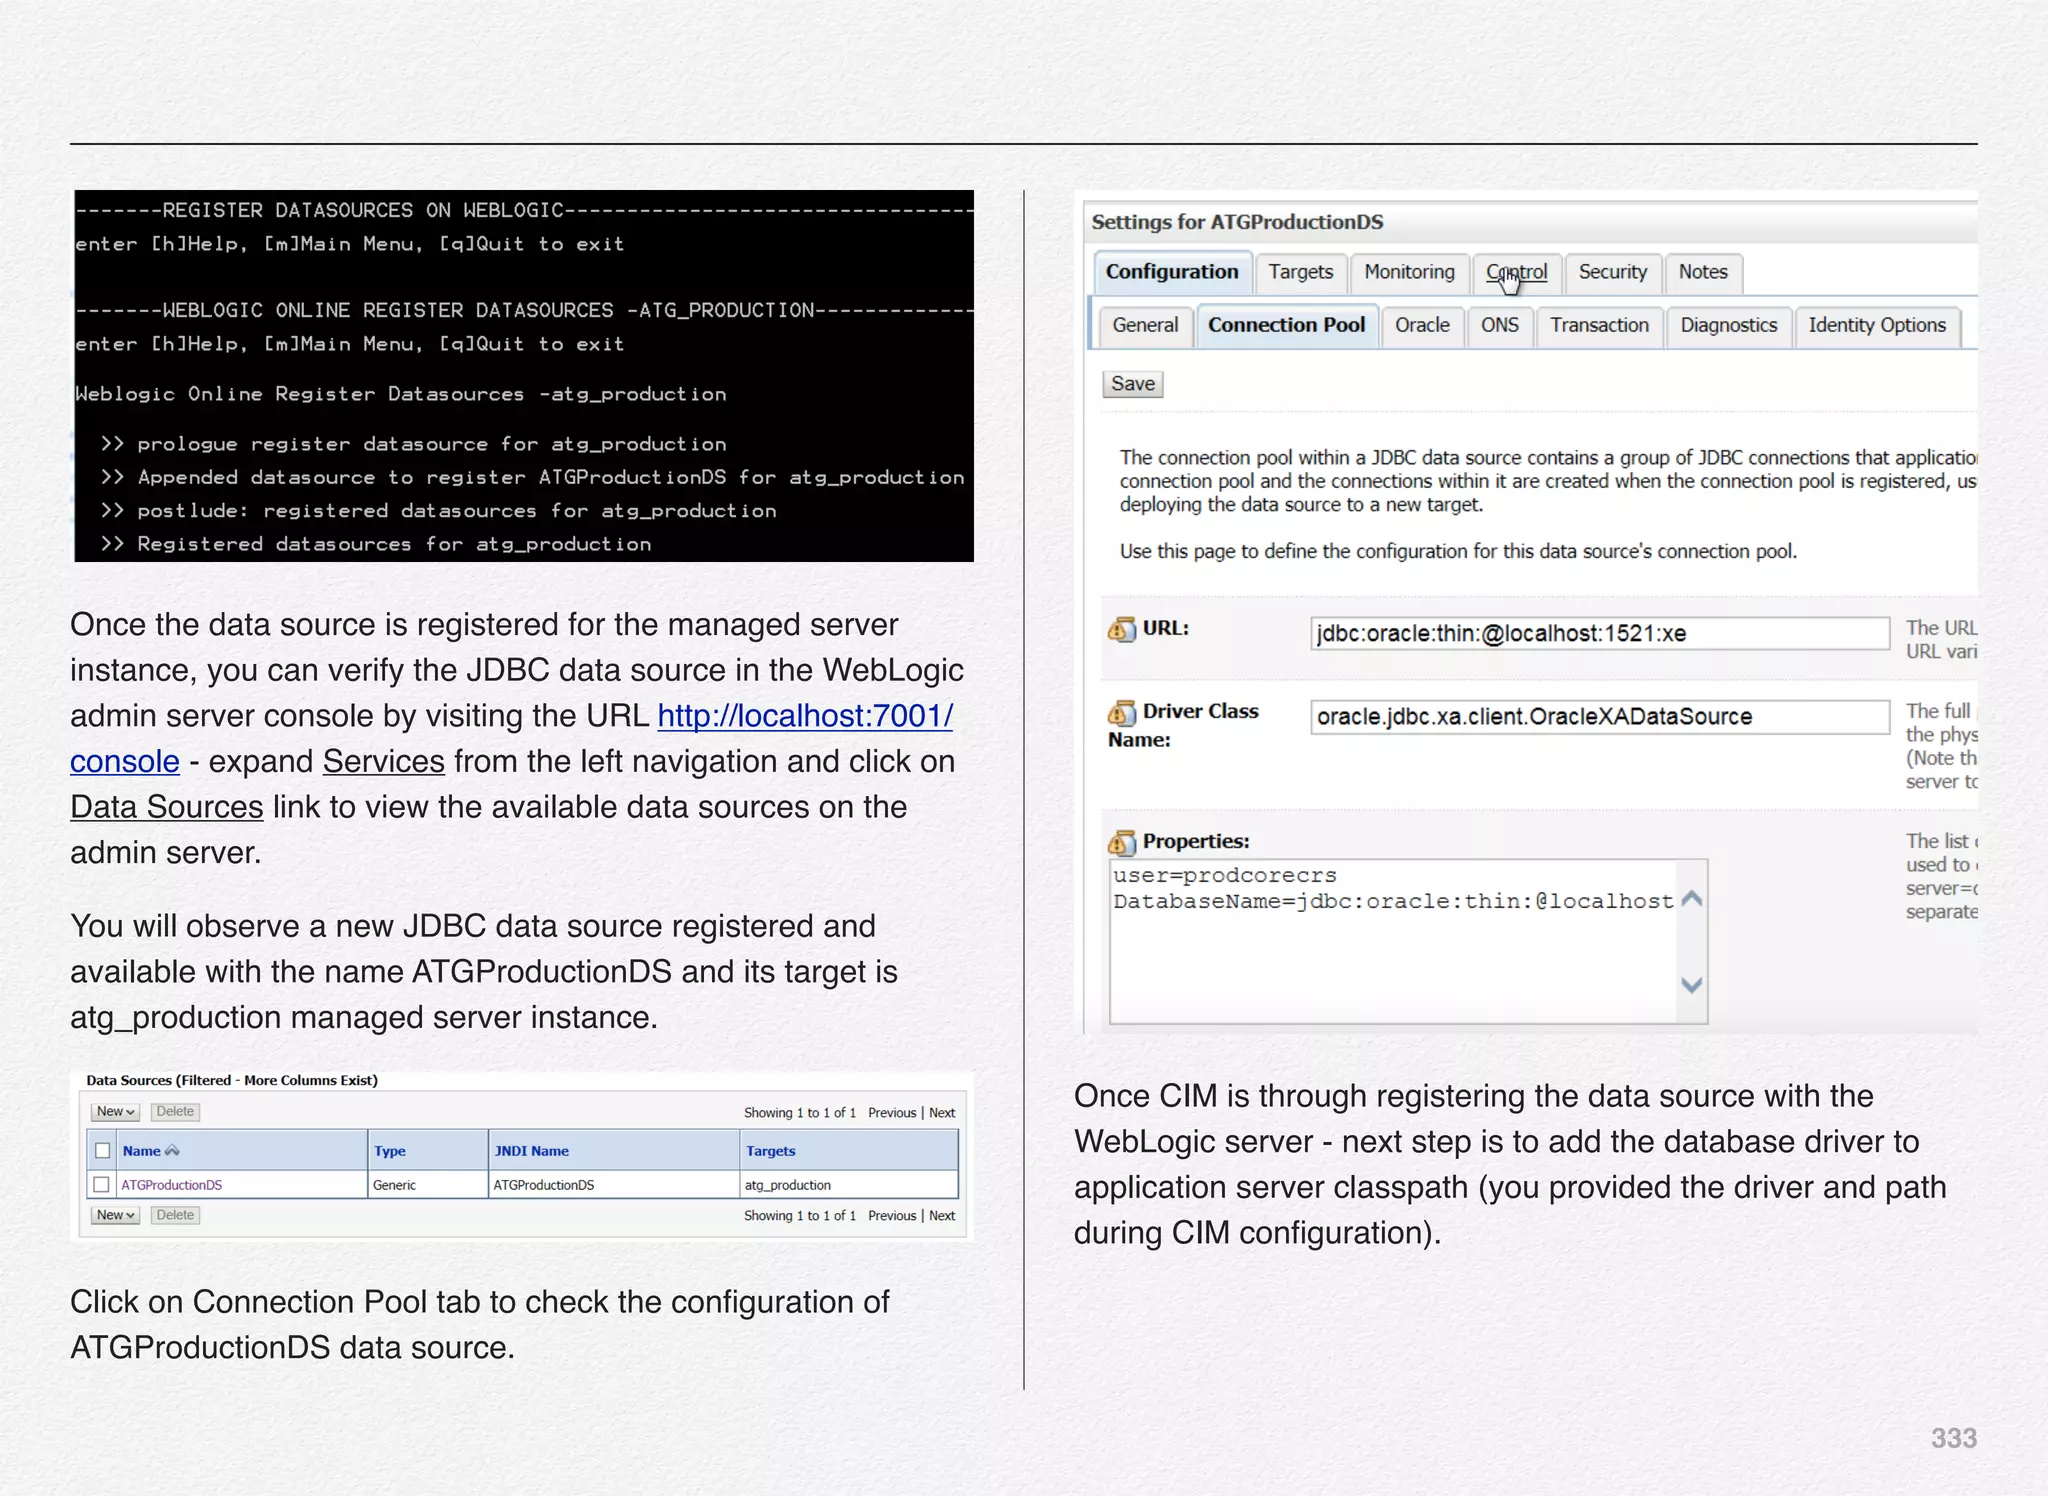
Task: Click into the Driver Class Name field
Action: pyautogui.click(x=1600, y=717)
